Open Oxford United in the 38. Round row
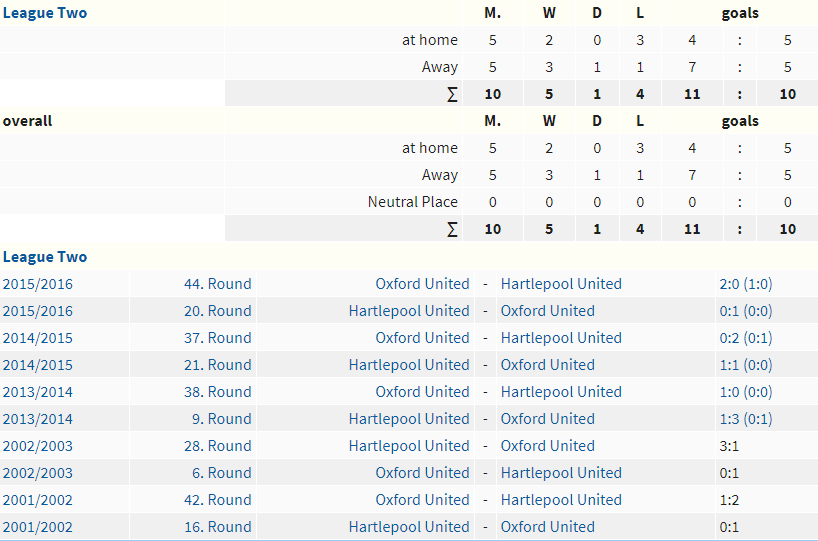This screenshot has width=818, height=541. [x=422, y=392]
